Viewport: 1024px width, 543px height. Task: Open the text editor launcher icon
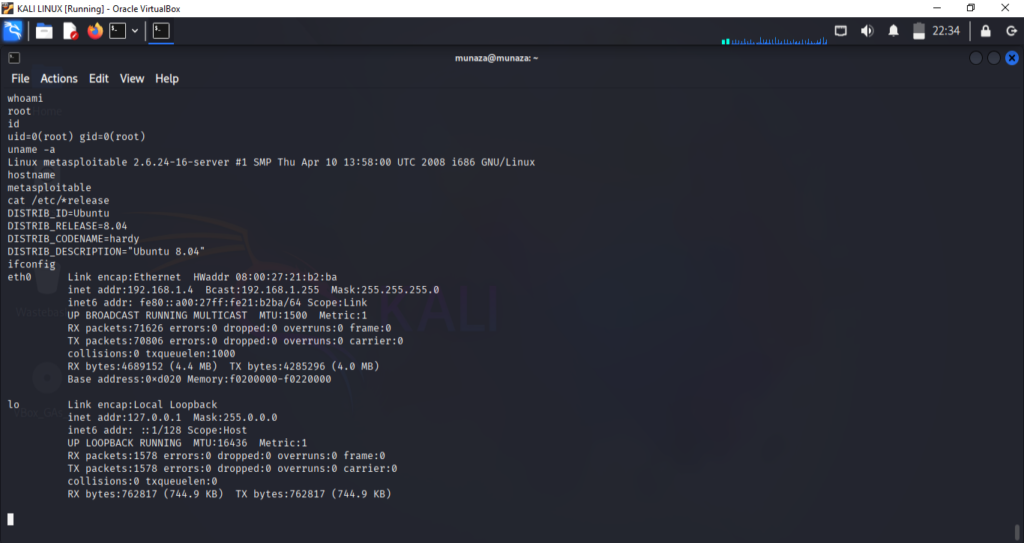(x=70, y=31)
